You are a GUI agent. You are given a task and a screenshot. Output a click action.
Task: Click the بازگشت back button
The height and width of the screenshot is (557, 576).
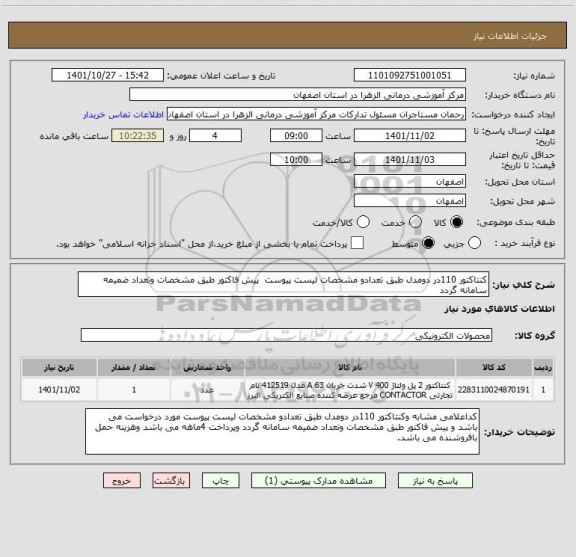coord(171,481)
